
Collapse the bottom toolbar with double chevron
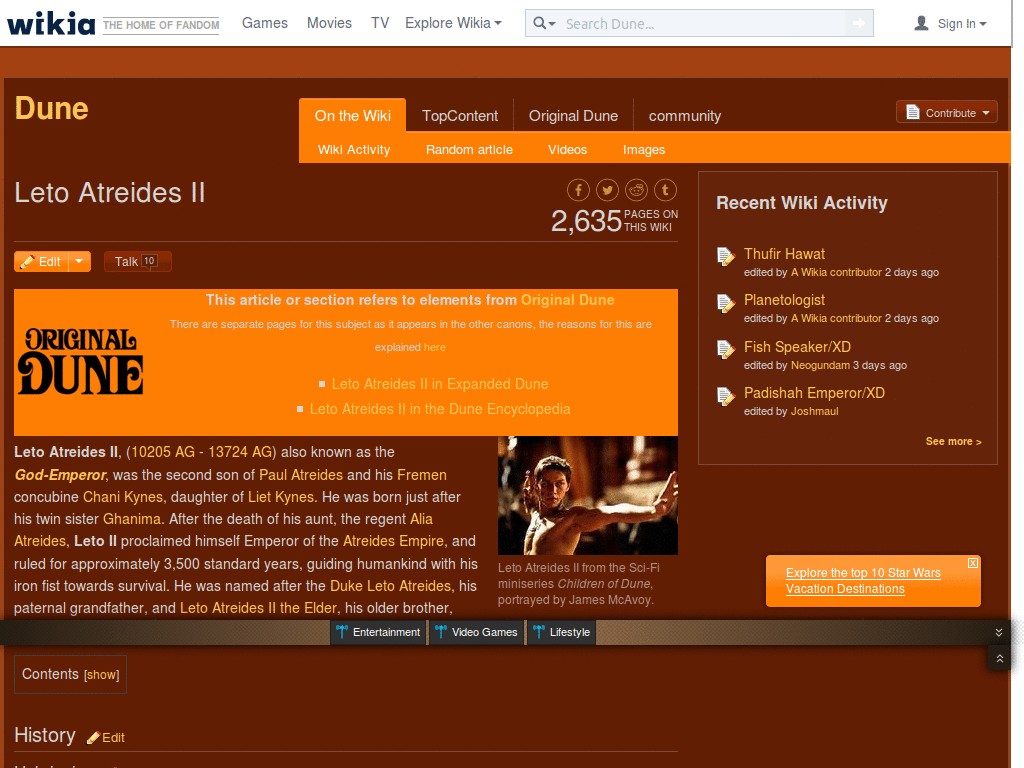[x=999, y=632]
